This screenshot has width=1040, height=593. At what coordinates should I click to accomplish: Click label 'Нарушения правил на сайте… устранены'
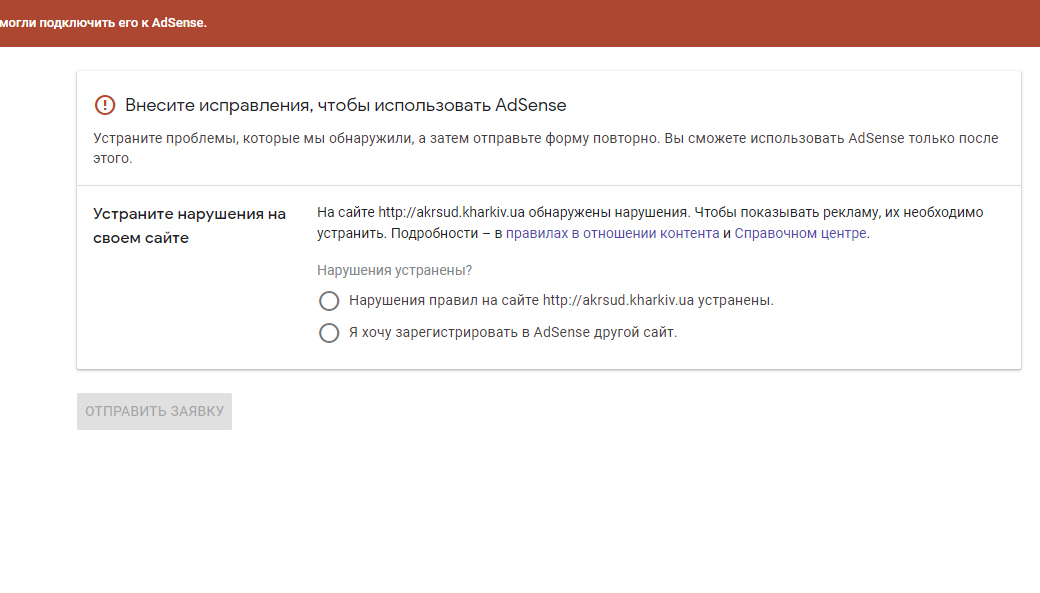pos(561,300)
